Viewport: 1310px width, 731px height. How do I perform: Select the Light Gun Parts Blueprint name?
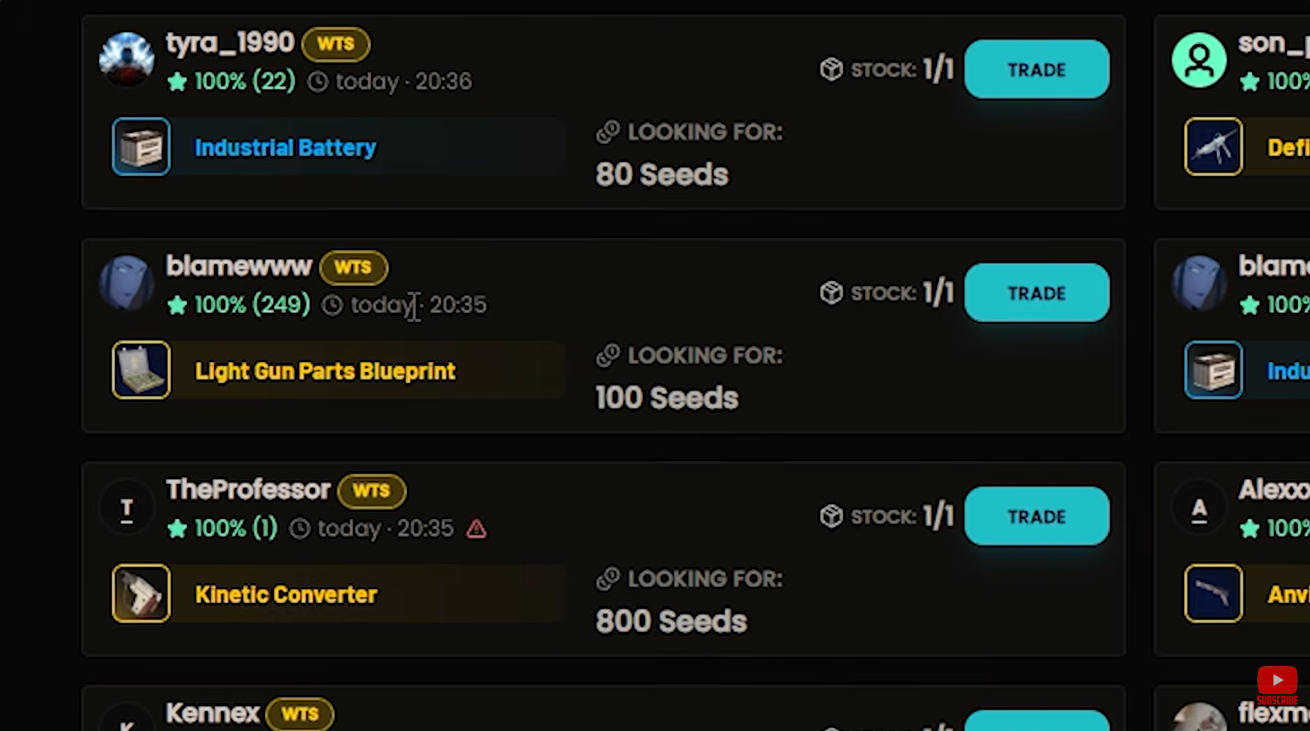click(325, 371)
